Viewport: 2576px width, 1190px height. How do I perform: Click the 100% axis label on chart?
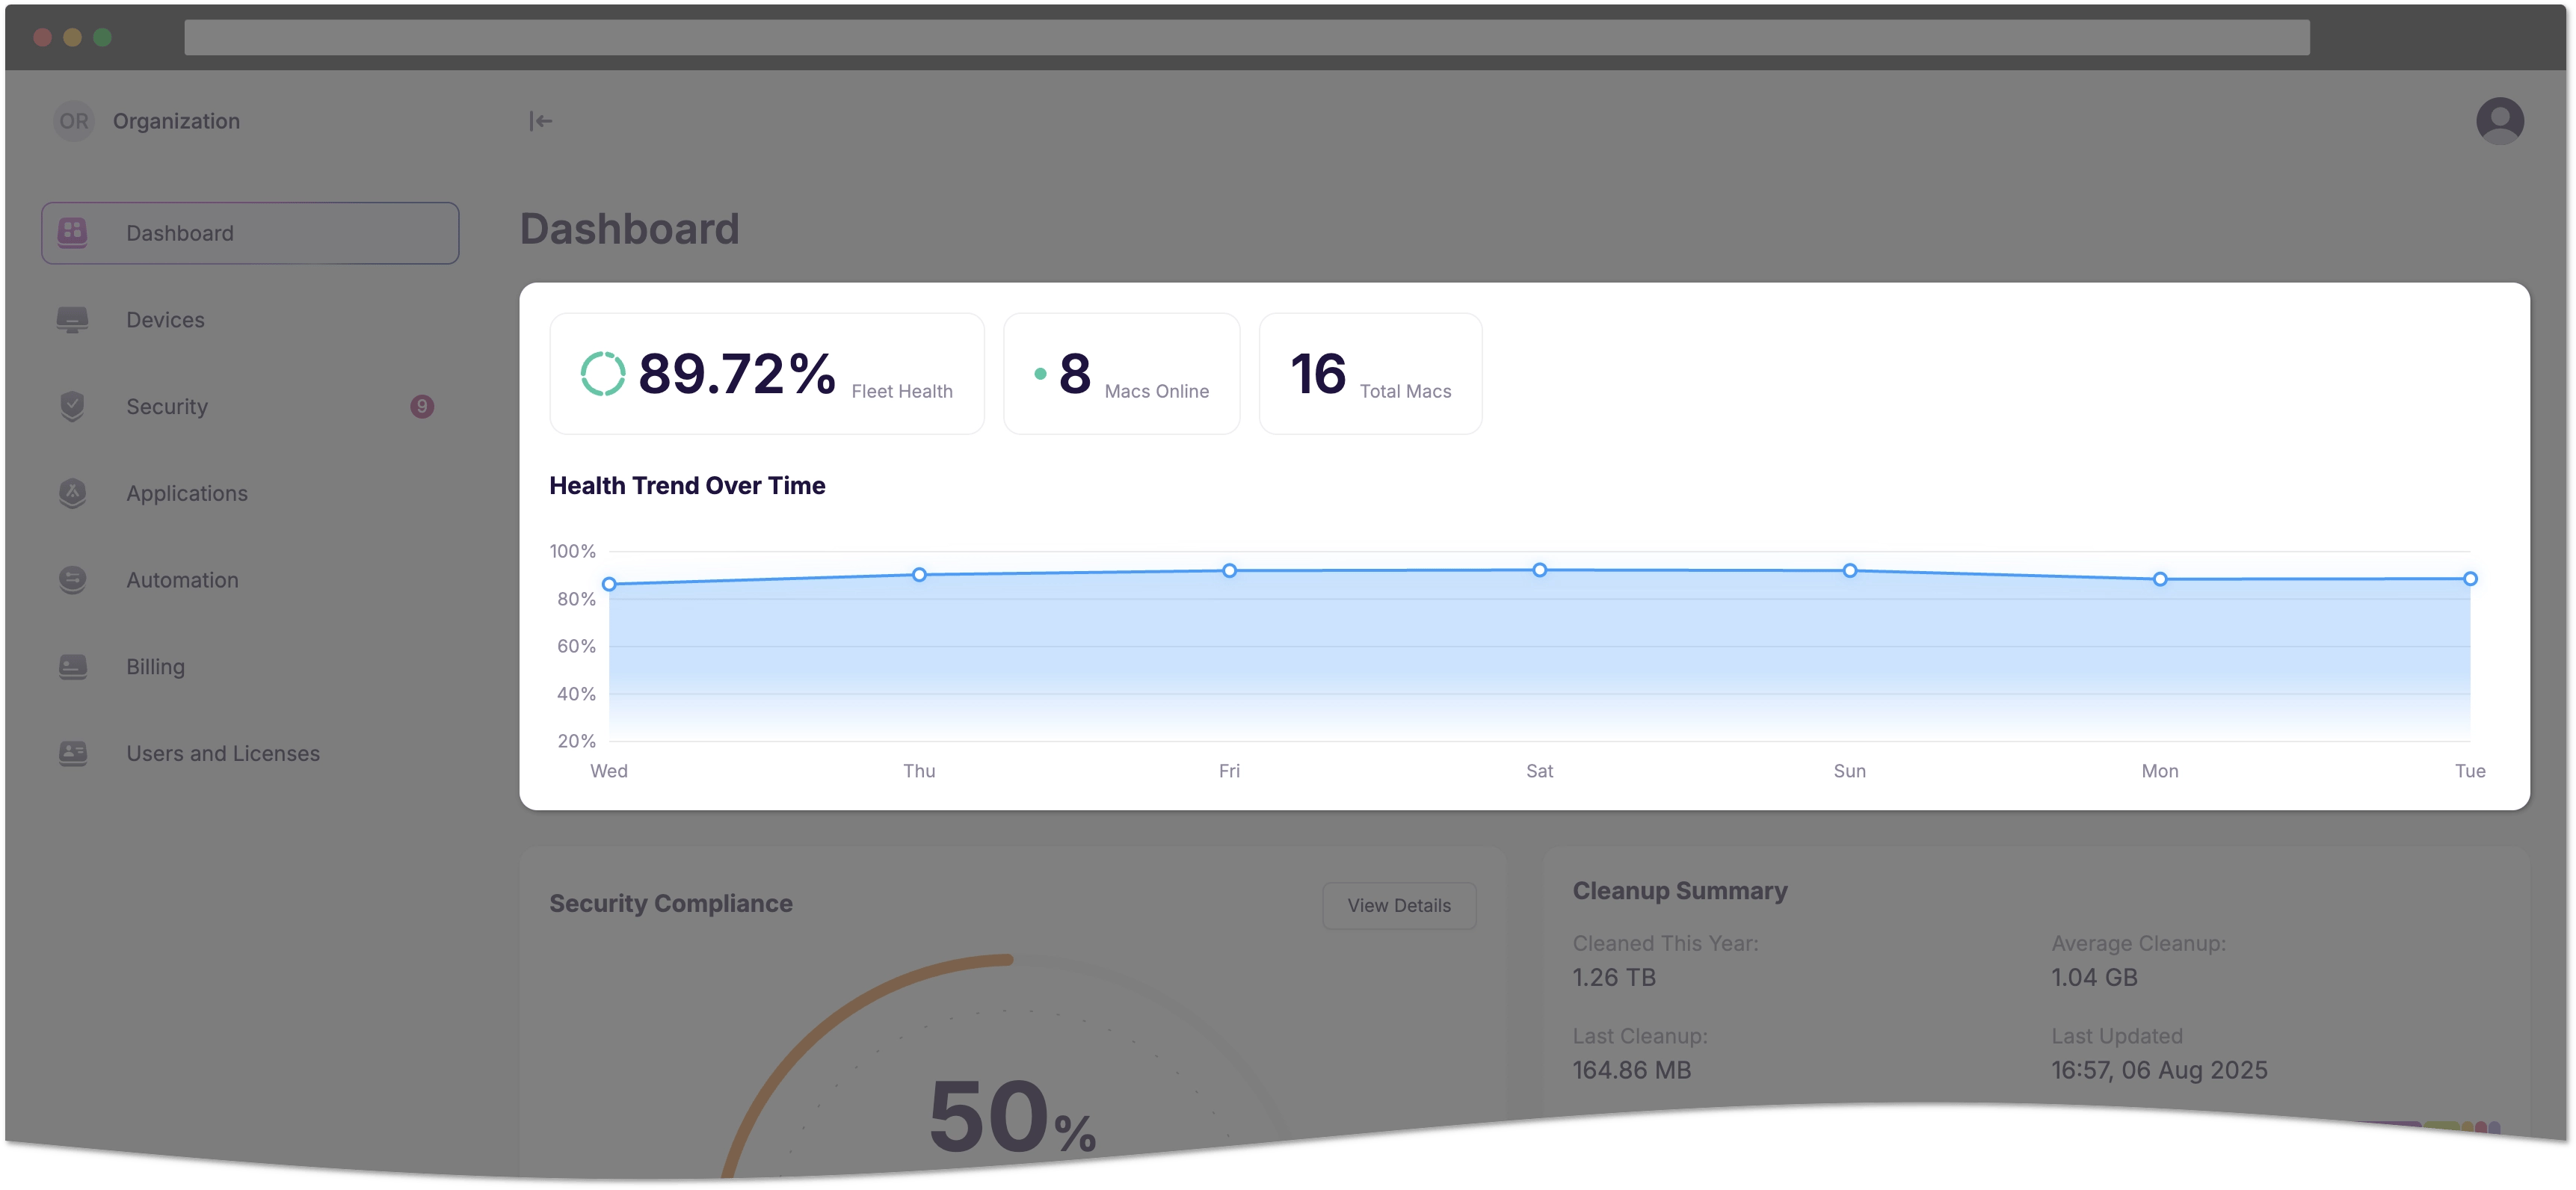point(572,551)
